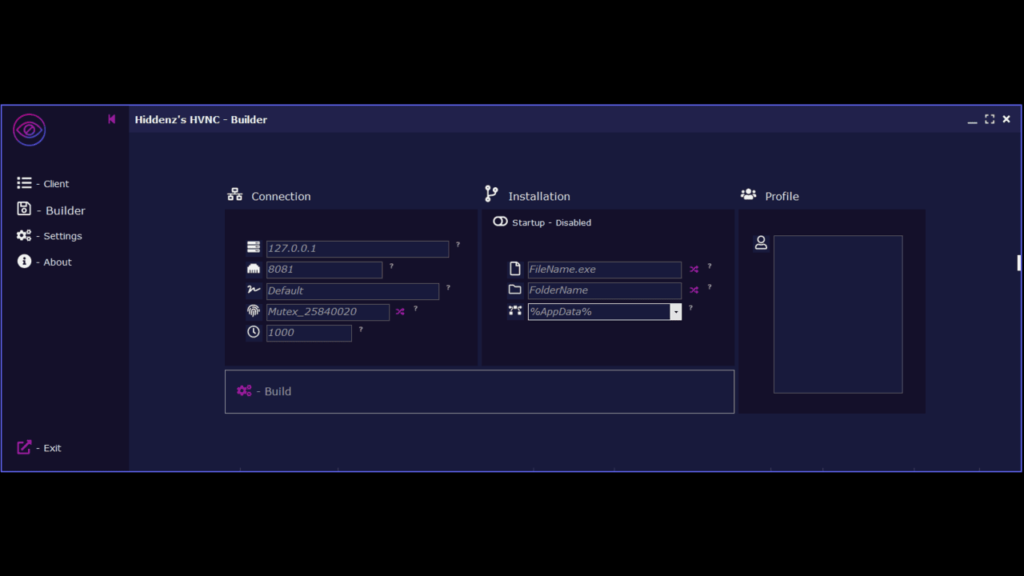Maximize the HVNC Builder window
The height and width of the screenshot is (576, 1024).
989,119
